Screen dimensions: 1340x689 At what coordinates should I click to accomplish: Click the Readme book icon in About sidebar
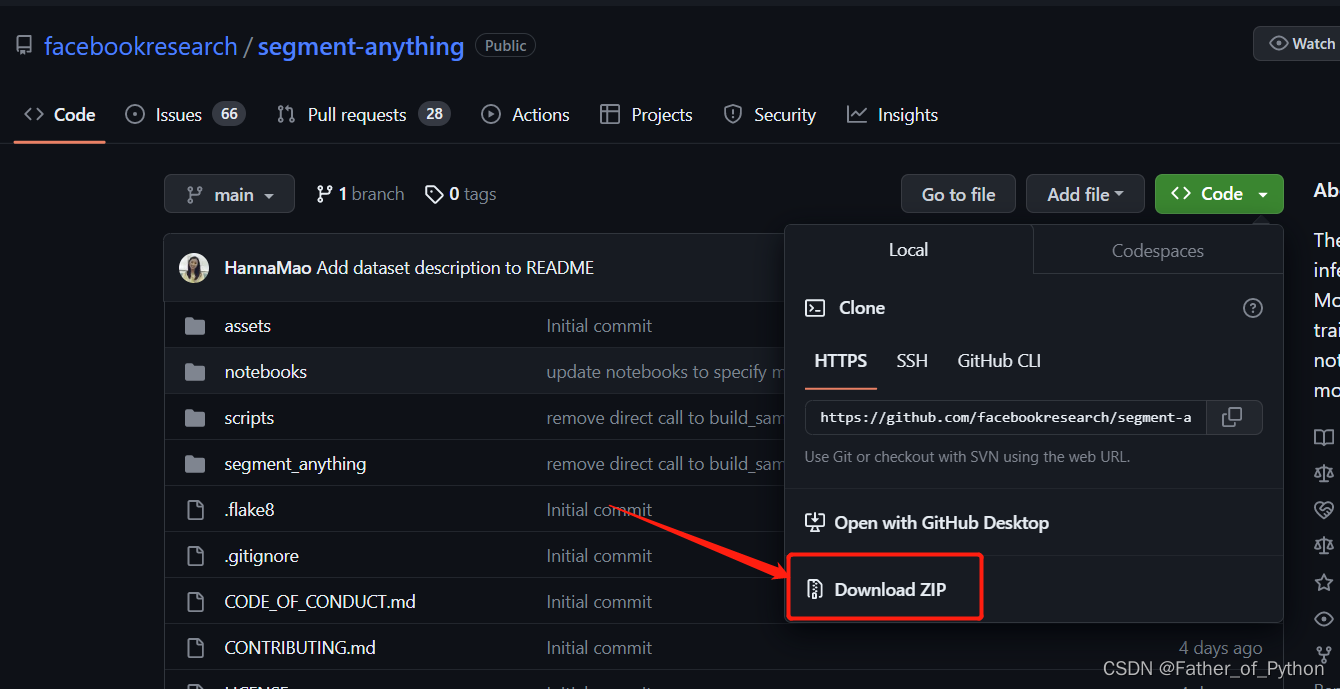tap(1324, 437)
